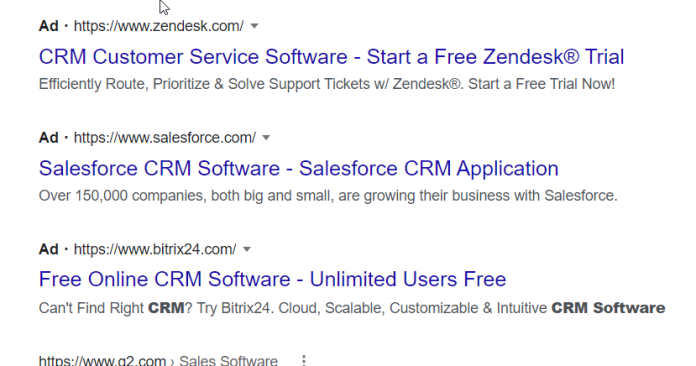696x366 pixels.
Task: Click the Zendesk description 'Efficiently Route, Prioritize' text
Action: [x=327, y=84]
